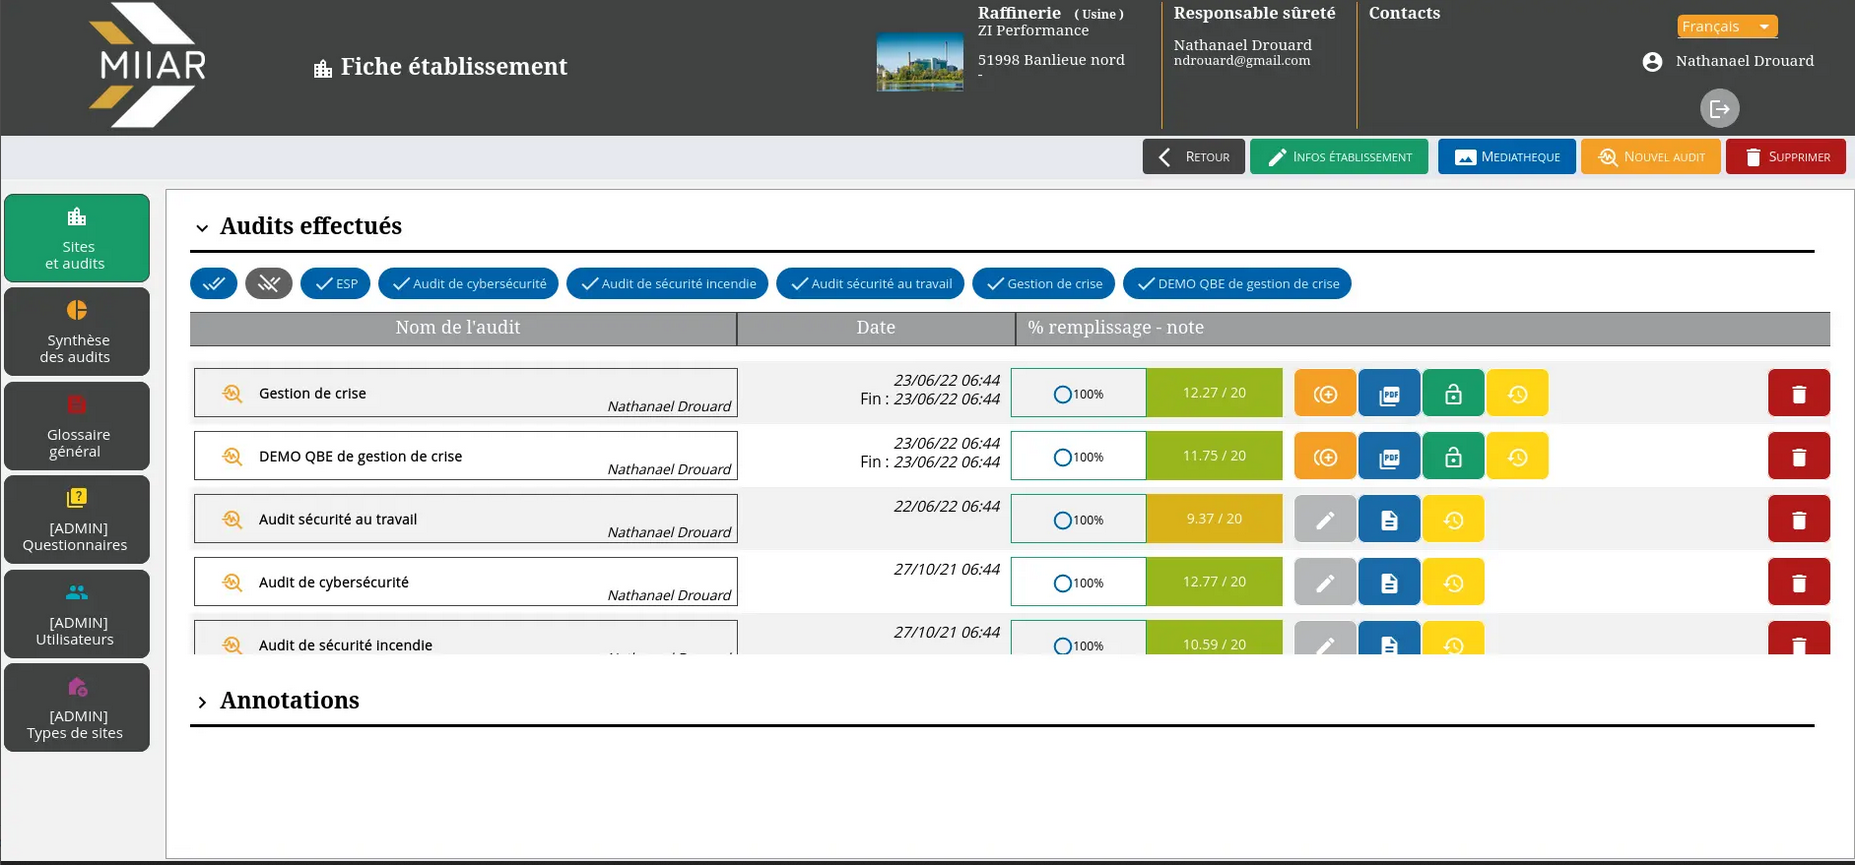Open PDF report for Gestion de crise
The height and width of the screenshot is (865, 1855).
click(x=1389, y=393)
